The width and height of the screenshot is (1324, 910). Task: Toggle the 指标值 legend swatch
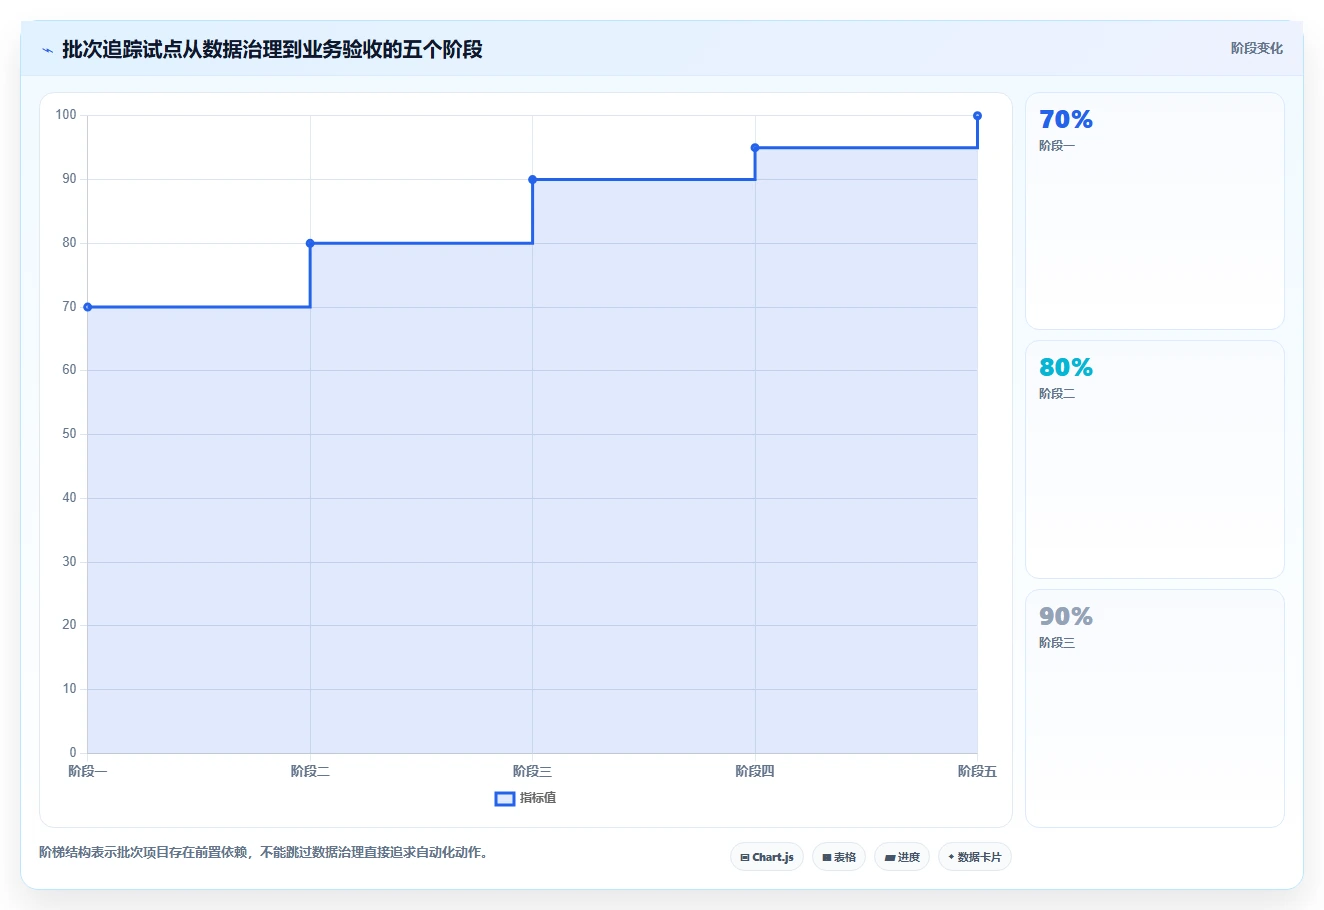[x=505, y=798]
